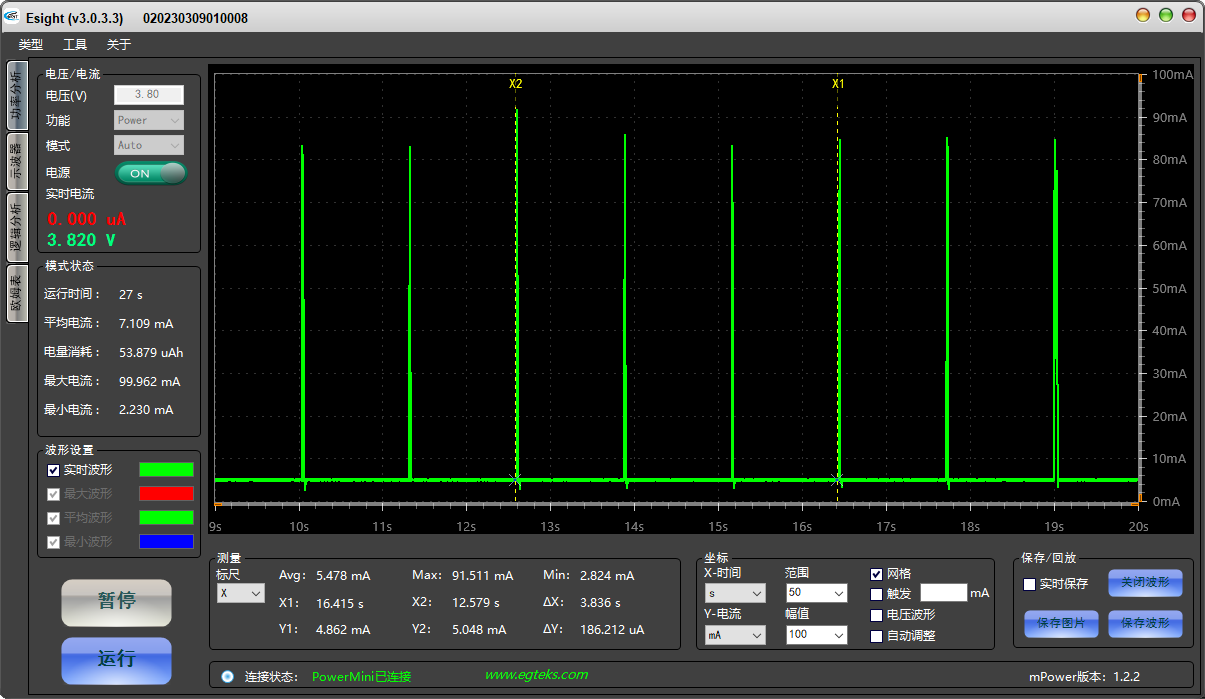The height and width of the screenshot is (699, 1205).
Task: Click the X1 value 16.415 s
Action: (x=339, y=603)
